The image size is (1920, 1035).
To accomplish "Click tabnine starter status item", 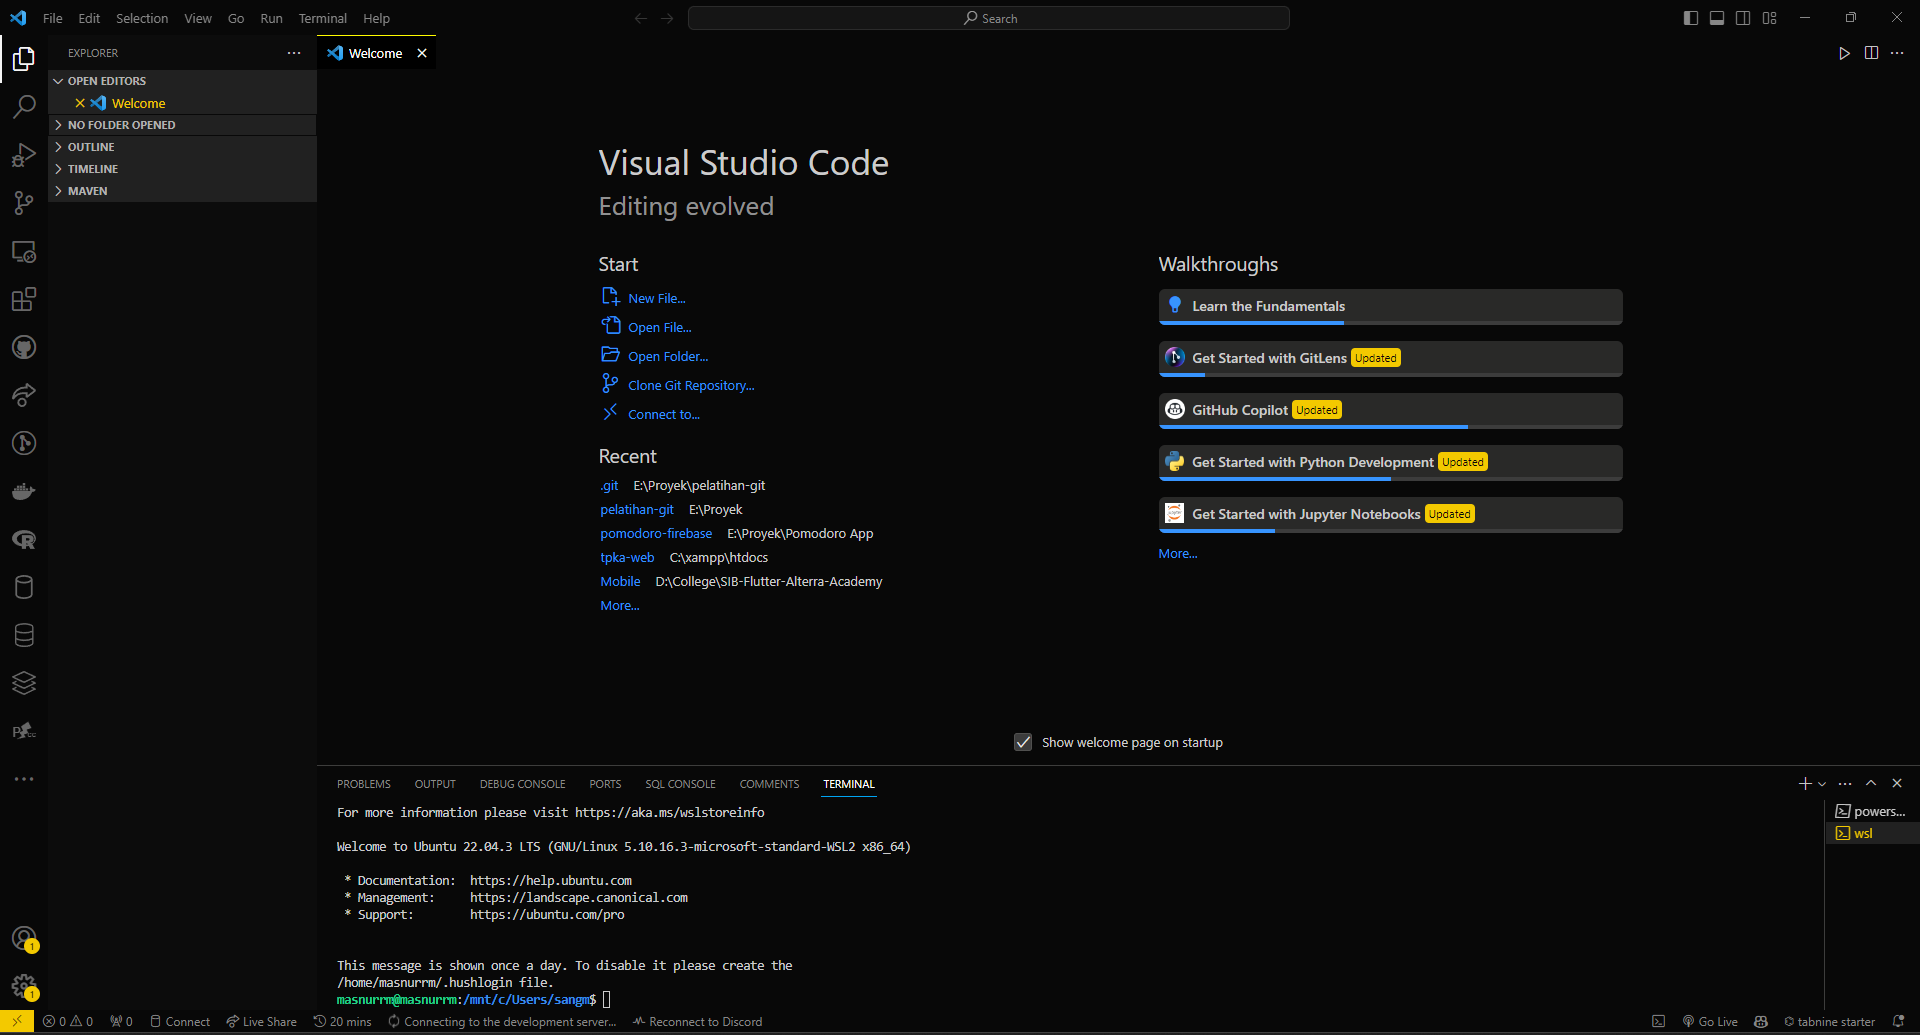I will tap(1829, 1021).
